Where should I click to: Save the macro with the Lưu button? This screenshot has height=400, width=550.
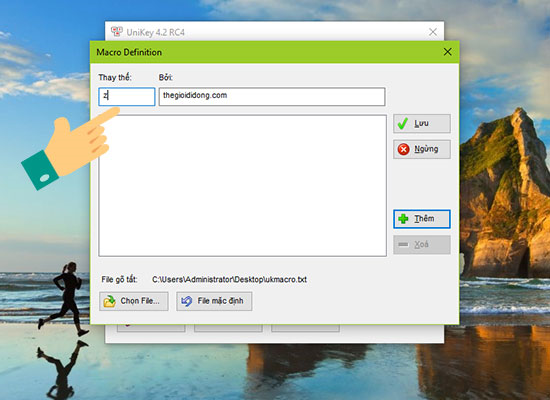coord(422,124)
